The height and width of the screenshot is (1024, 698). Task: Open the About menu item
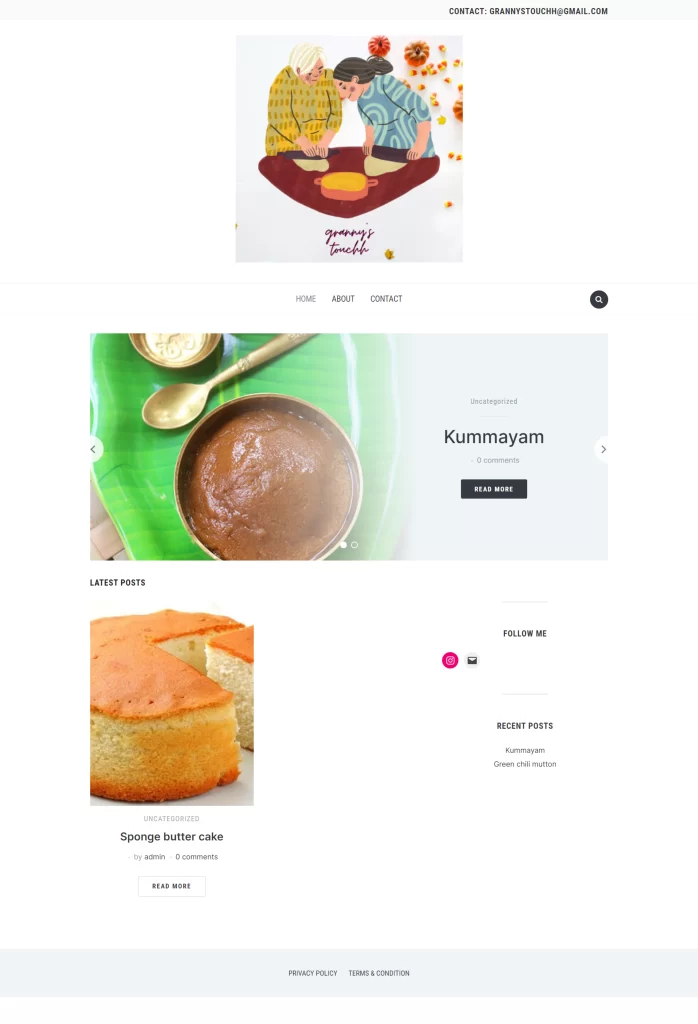pyautogui.click(x=343, y=299)
